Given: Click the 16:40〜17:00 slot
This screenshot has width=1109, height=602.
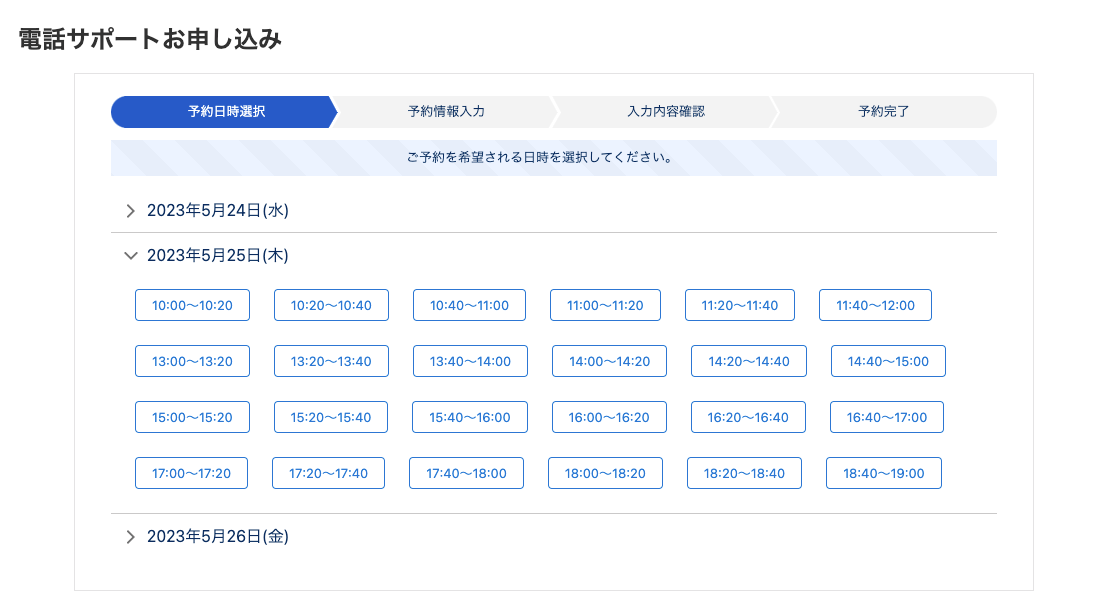Looking at the screenshot, I should (887, 417).
